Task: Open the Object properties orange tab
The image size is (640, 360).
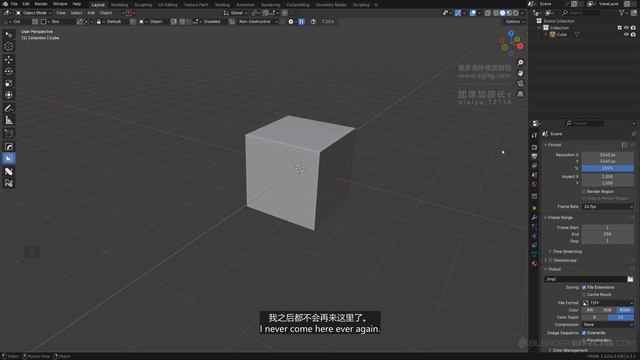Action: (x=534, y=208)
